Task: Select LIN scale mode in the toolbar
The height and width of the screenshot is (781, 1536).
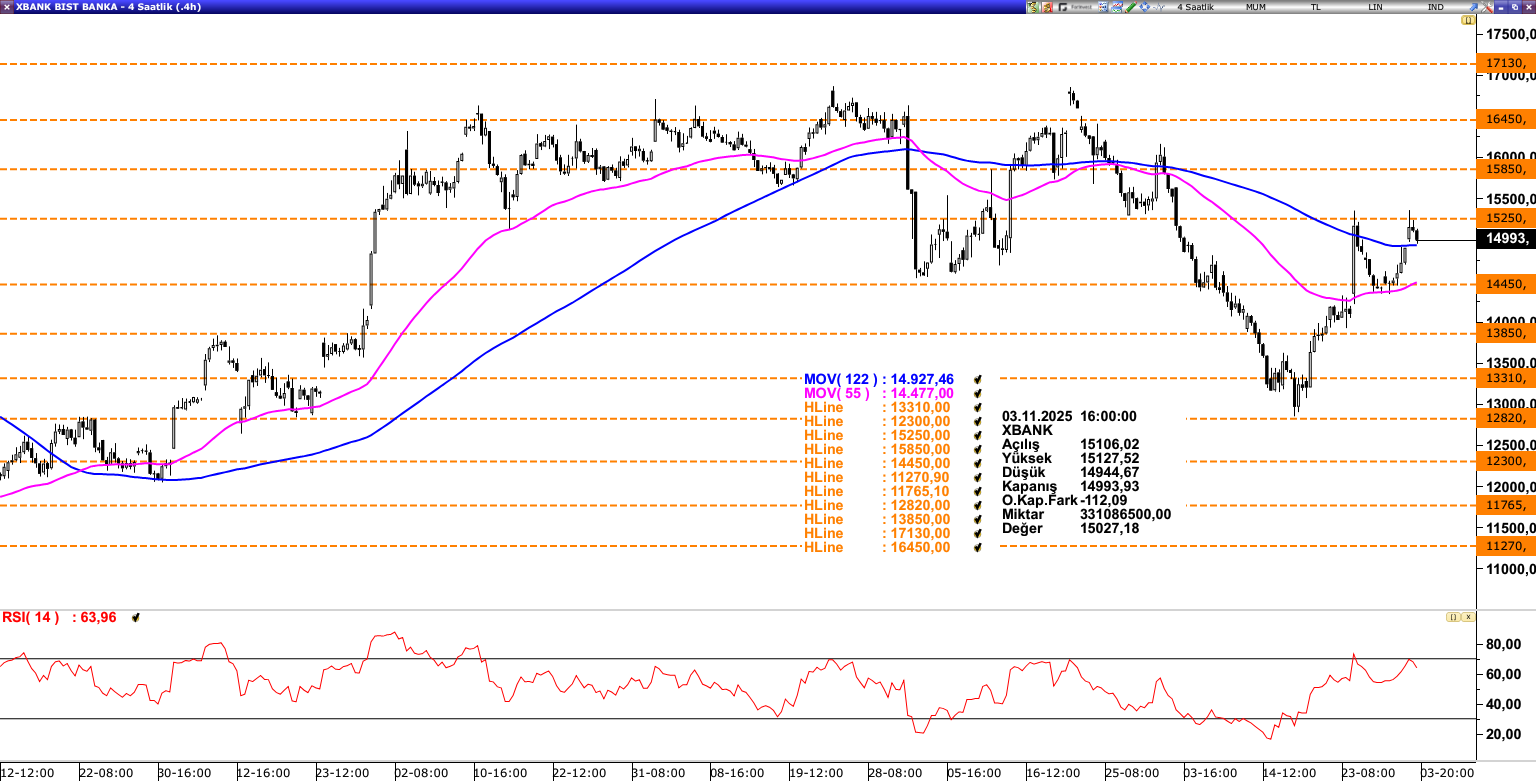Action: click(x=1375, y=6)
